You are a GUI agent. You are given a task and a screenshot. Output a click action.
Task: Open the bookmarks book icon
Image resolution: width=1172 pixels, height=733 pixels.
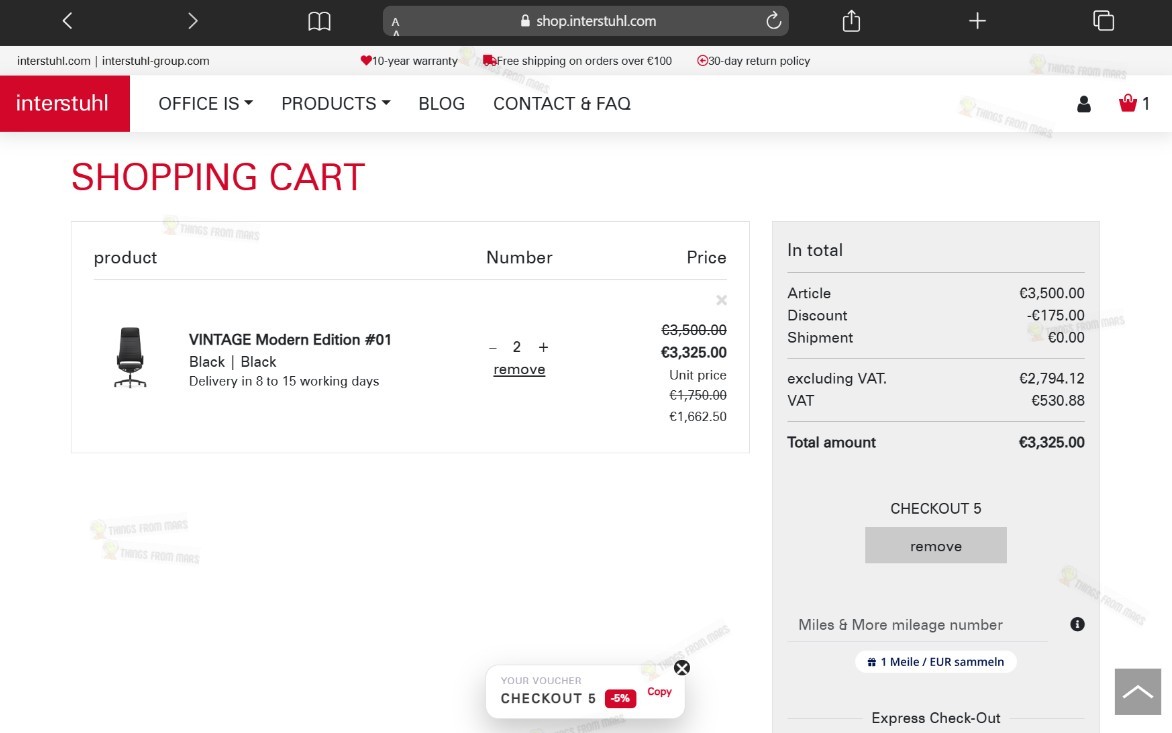(x=319, y=21)
